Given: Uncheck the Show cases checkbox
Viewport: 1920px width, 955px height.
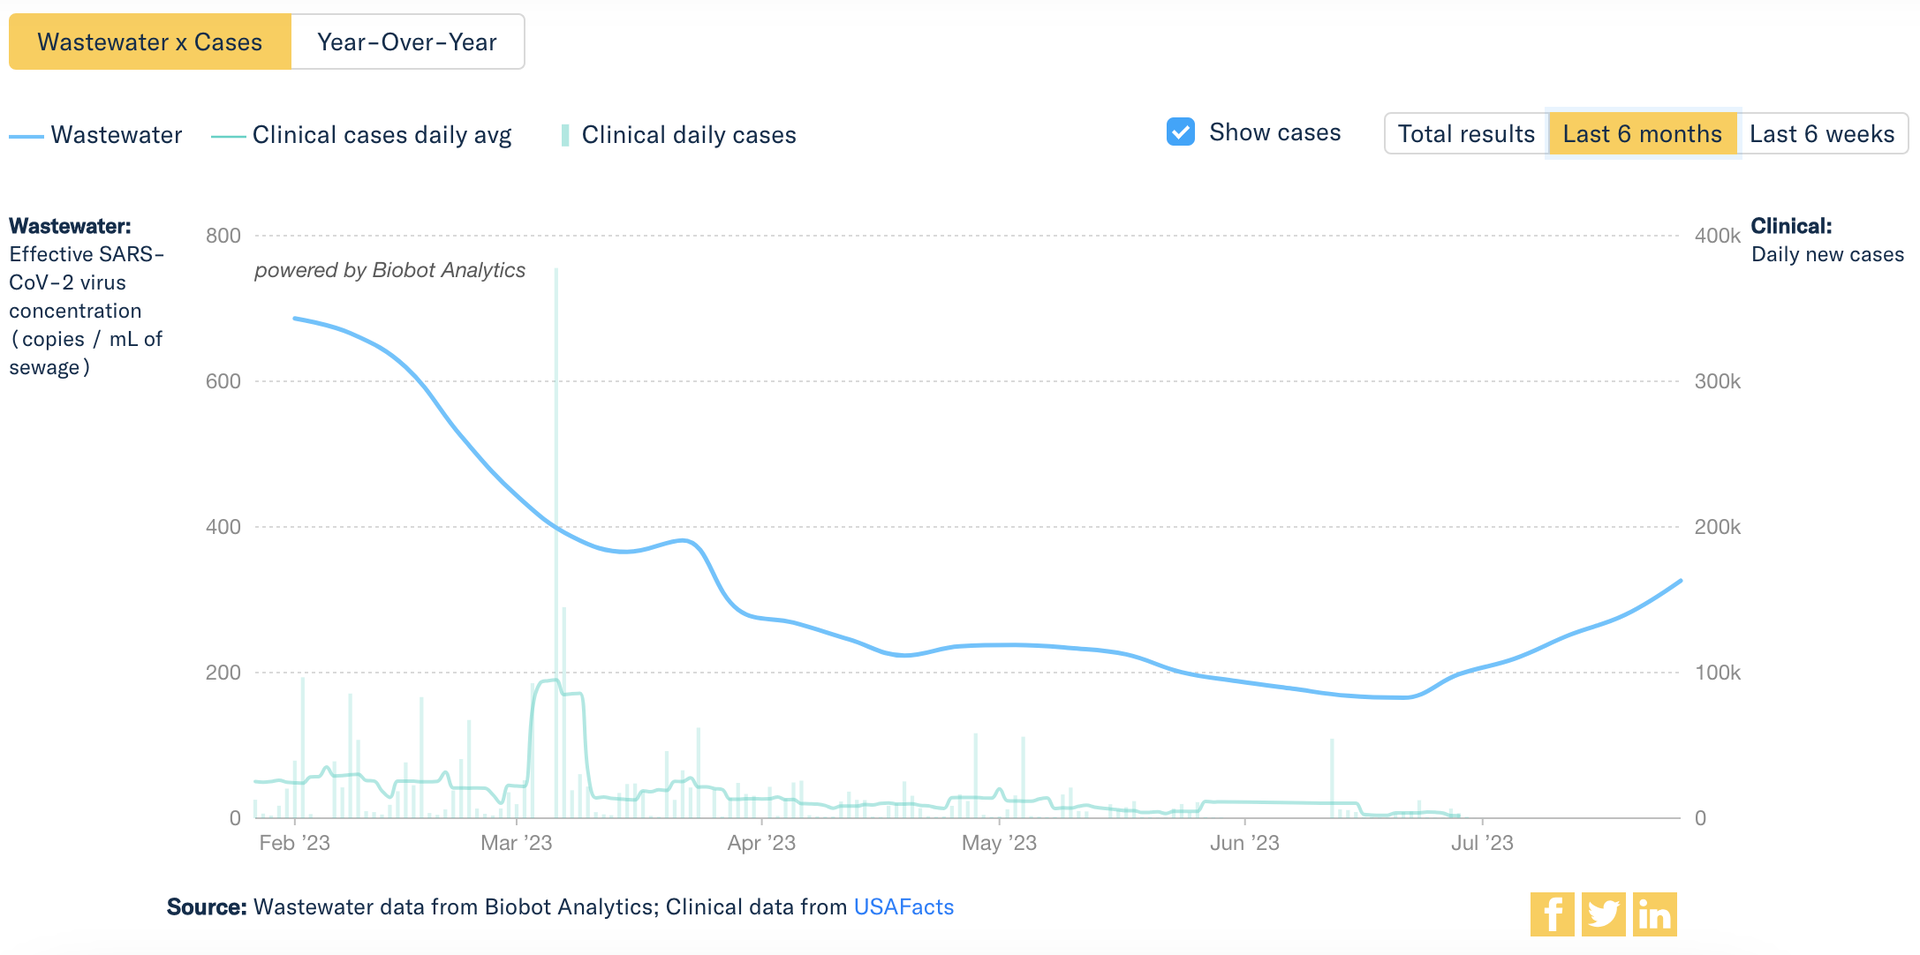Looking at the screenshot, I should (x=1181, y=132).
